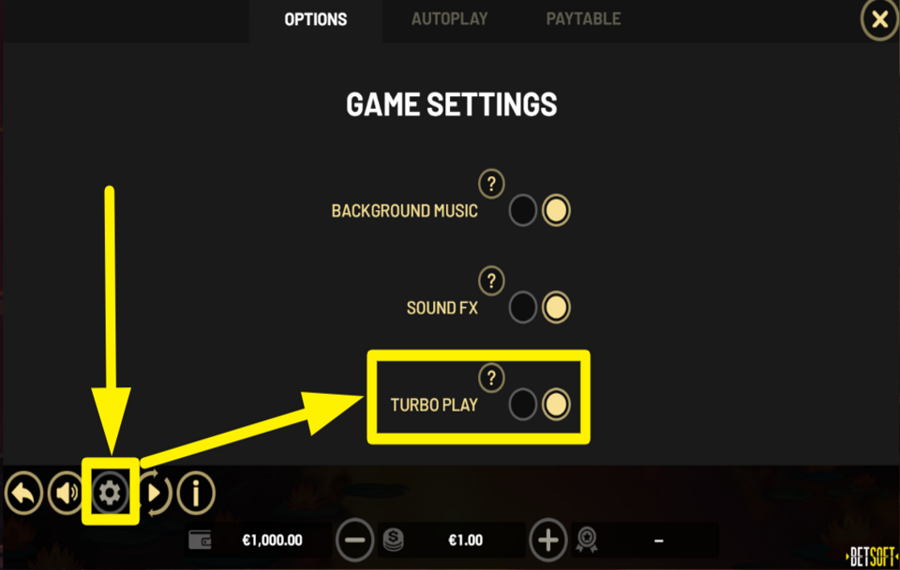
Task: Increase the bet with the plus button
Action: pos(548,540)
